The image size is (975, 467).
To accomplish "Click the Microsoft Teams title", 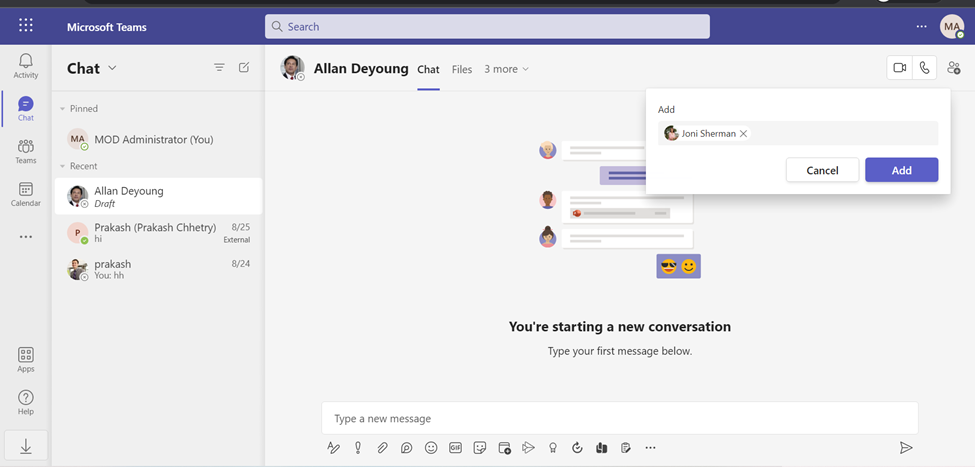I will 107,27.
